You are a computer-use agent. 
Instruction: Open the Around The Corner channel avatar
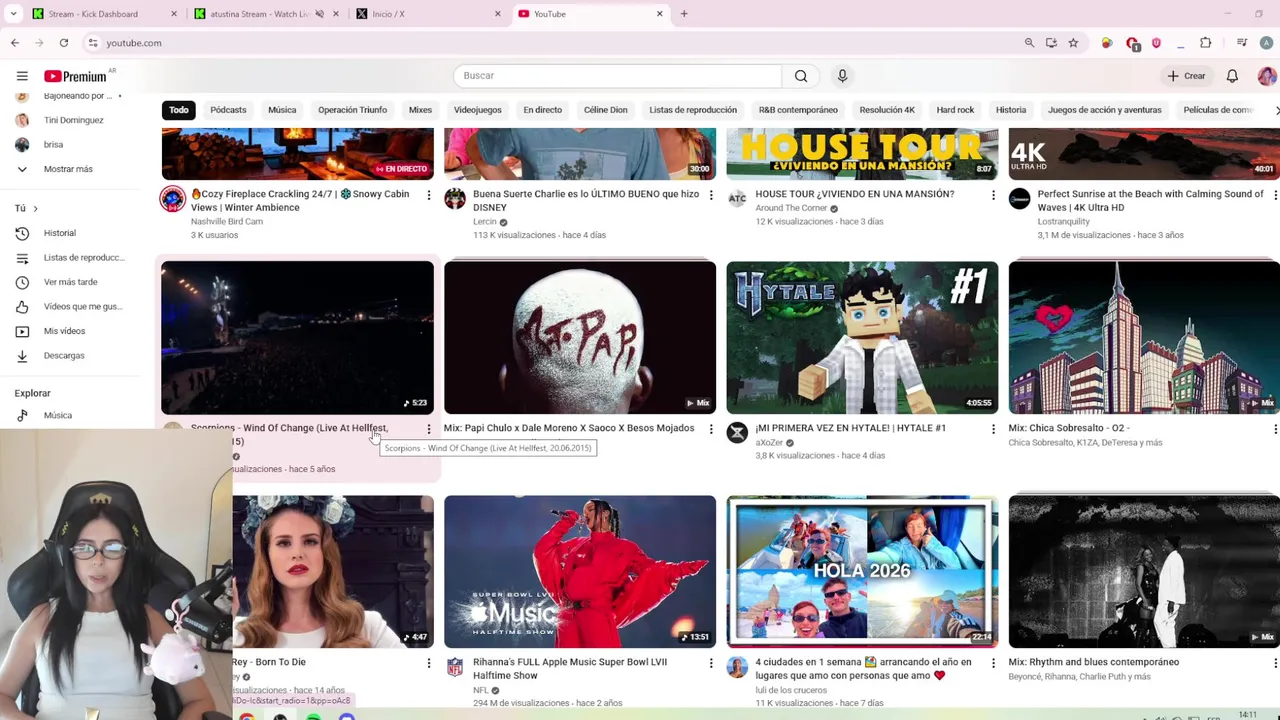(737, 198)
